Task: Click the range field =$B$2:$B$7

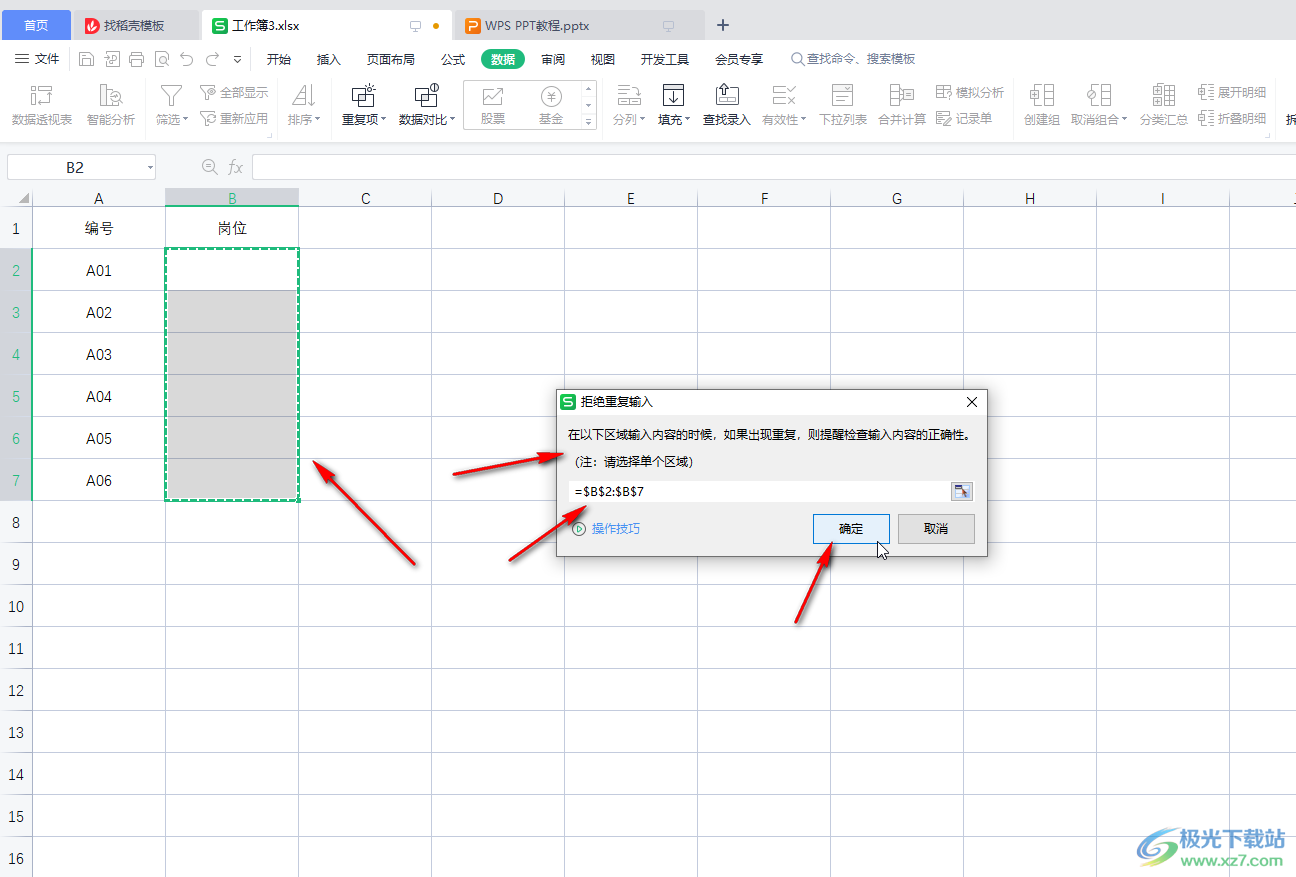Action: (x=758, y=491)
